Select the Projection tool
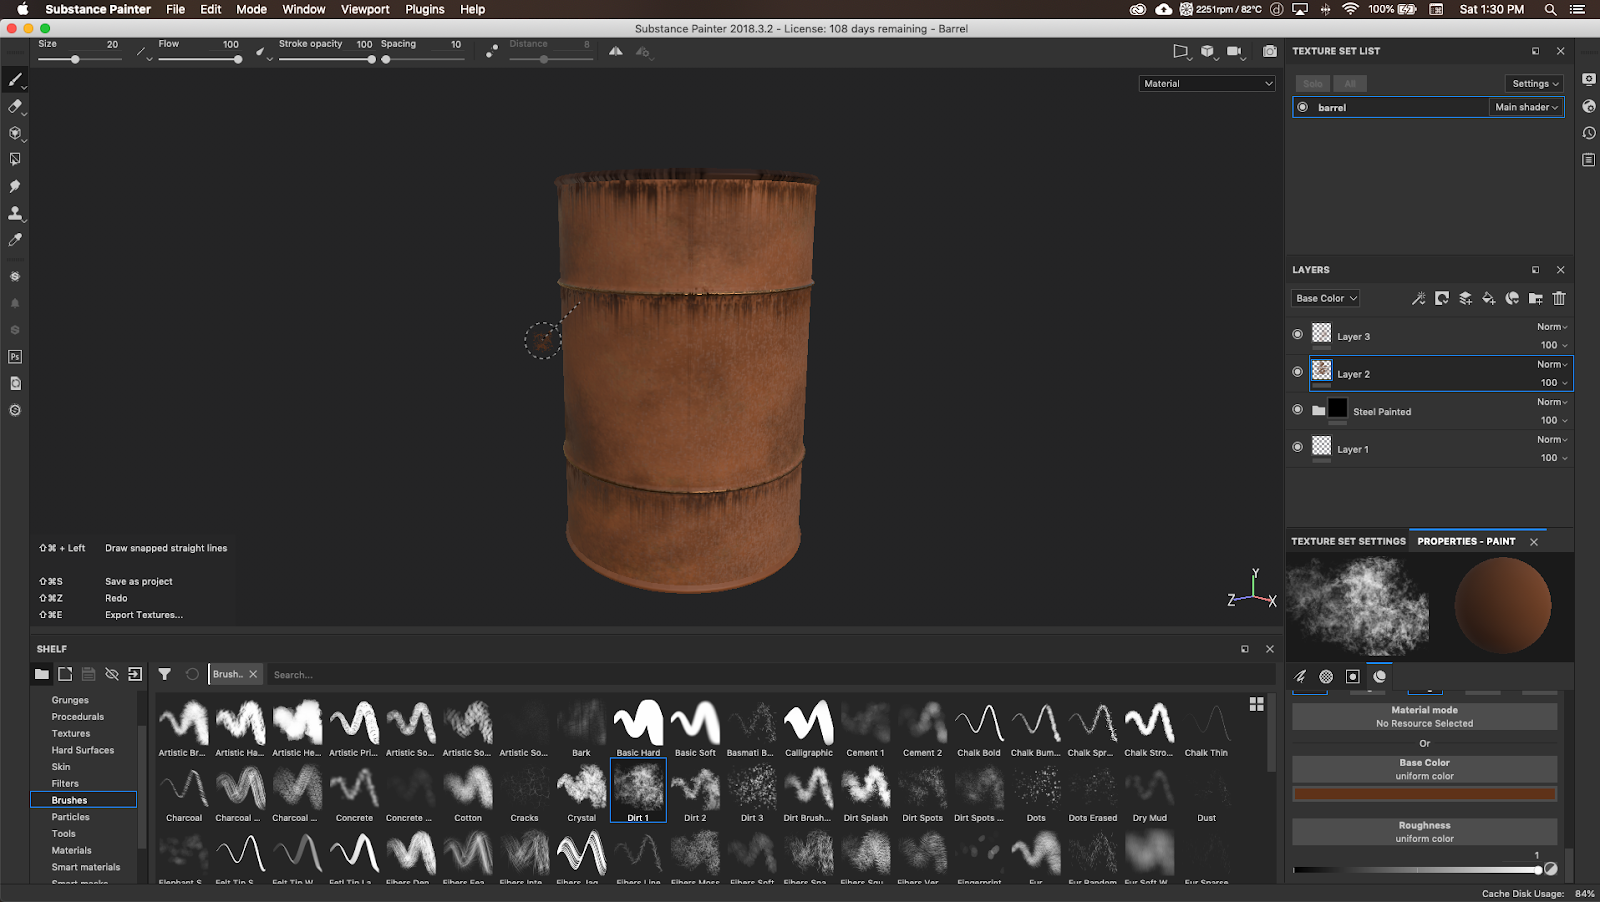 pyautogui.click(x=14, y=132)
